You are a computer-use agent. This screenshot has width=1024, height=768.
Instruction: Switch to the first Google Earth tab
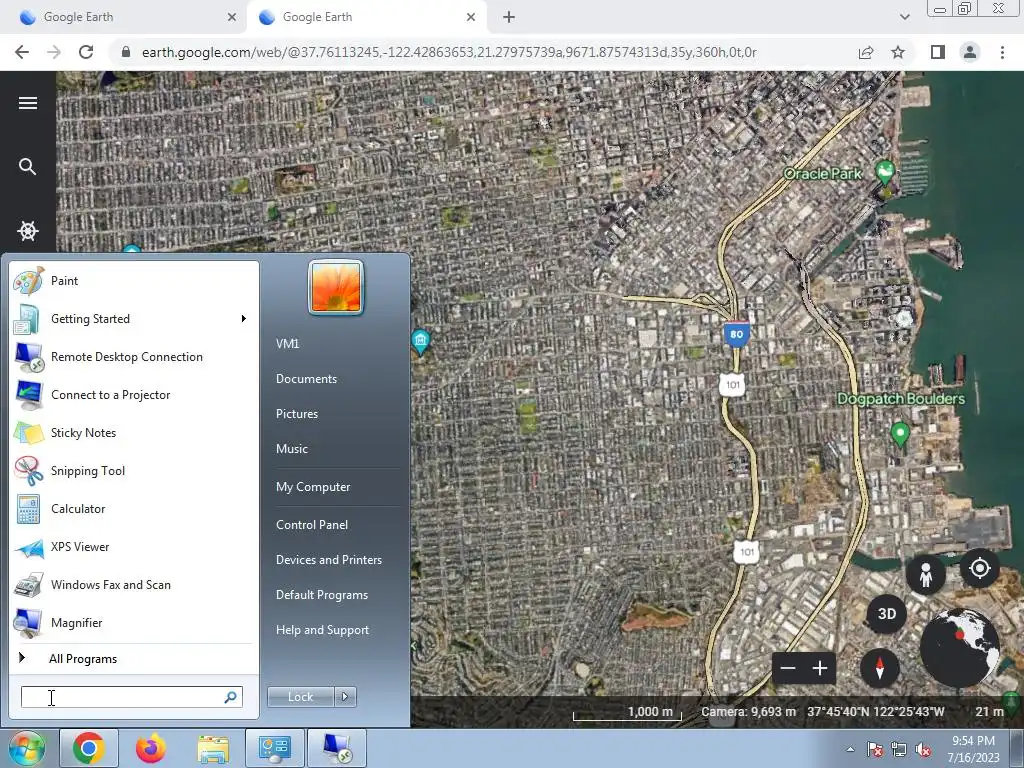[x=124, y=17]
